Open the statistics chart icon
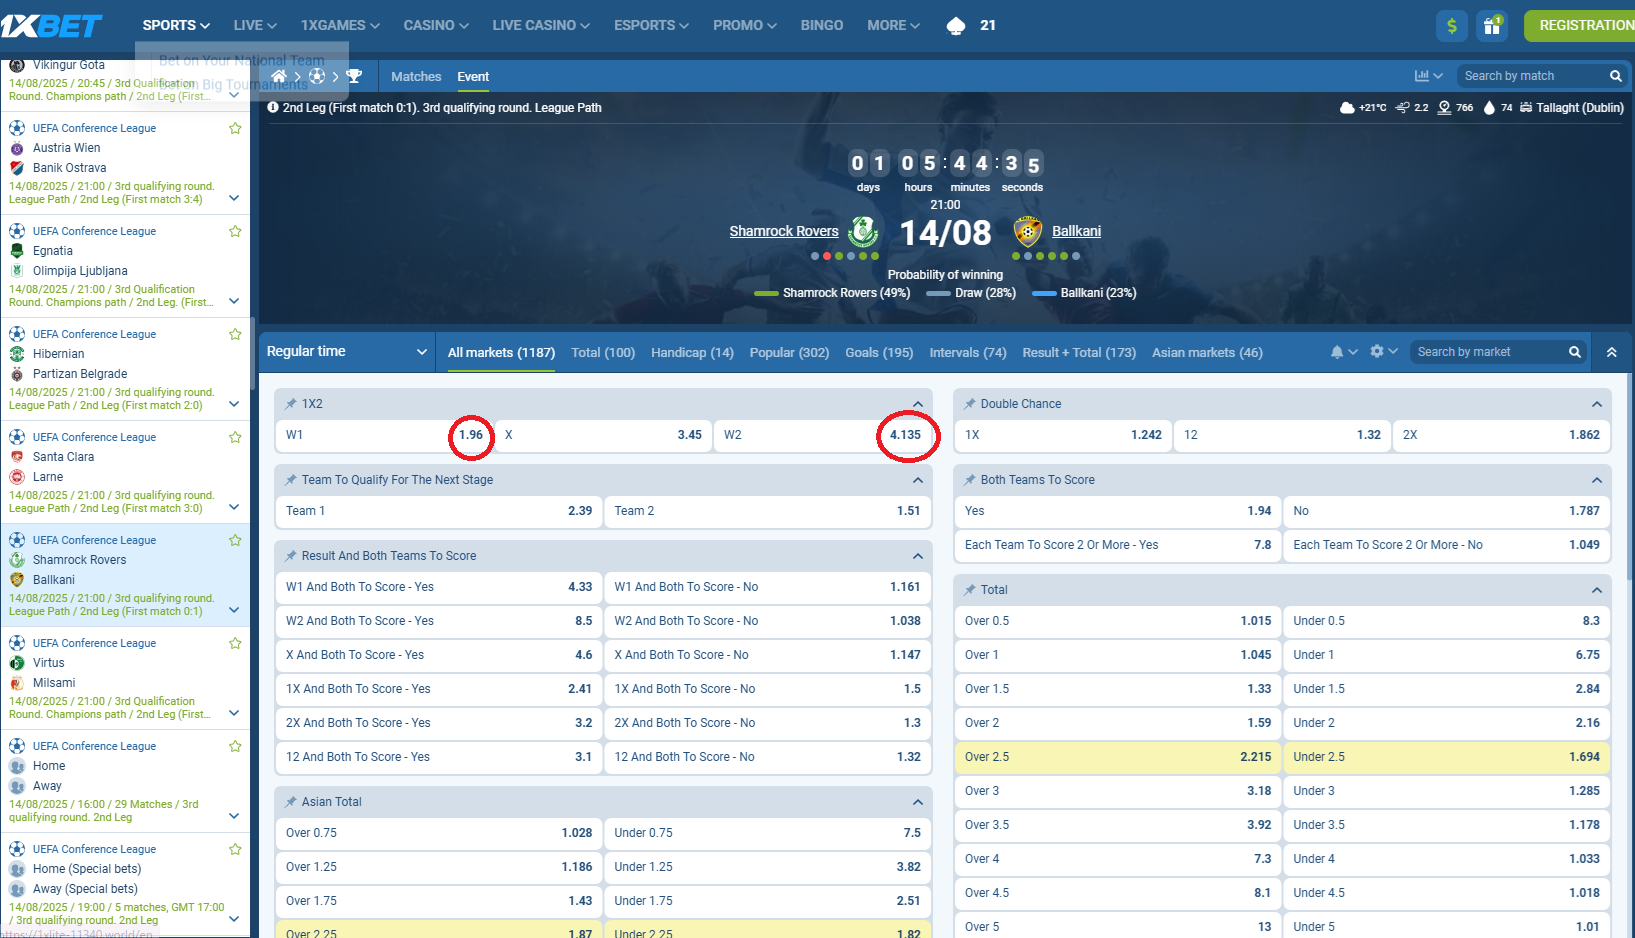This screenshot has width=1635, height=938. click(1422, 76)
